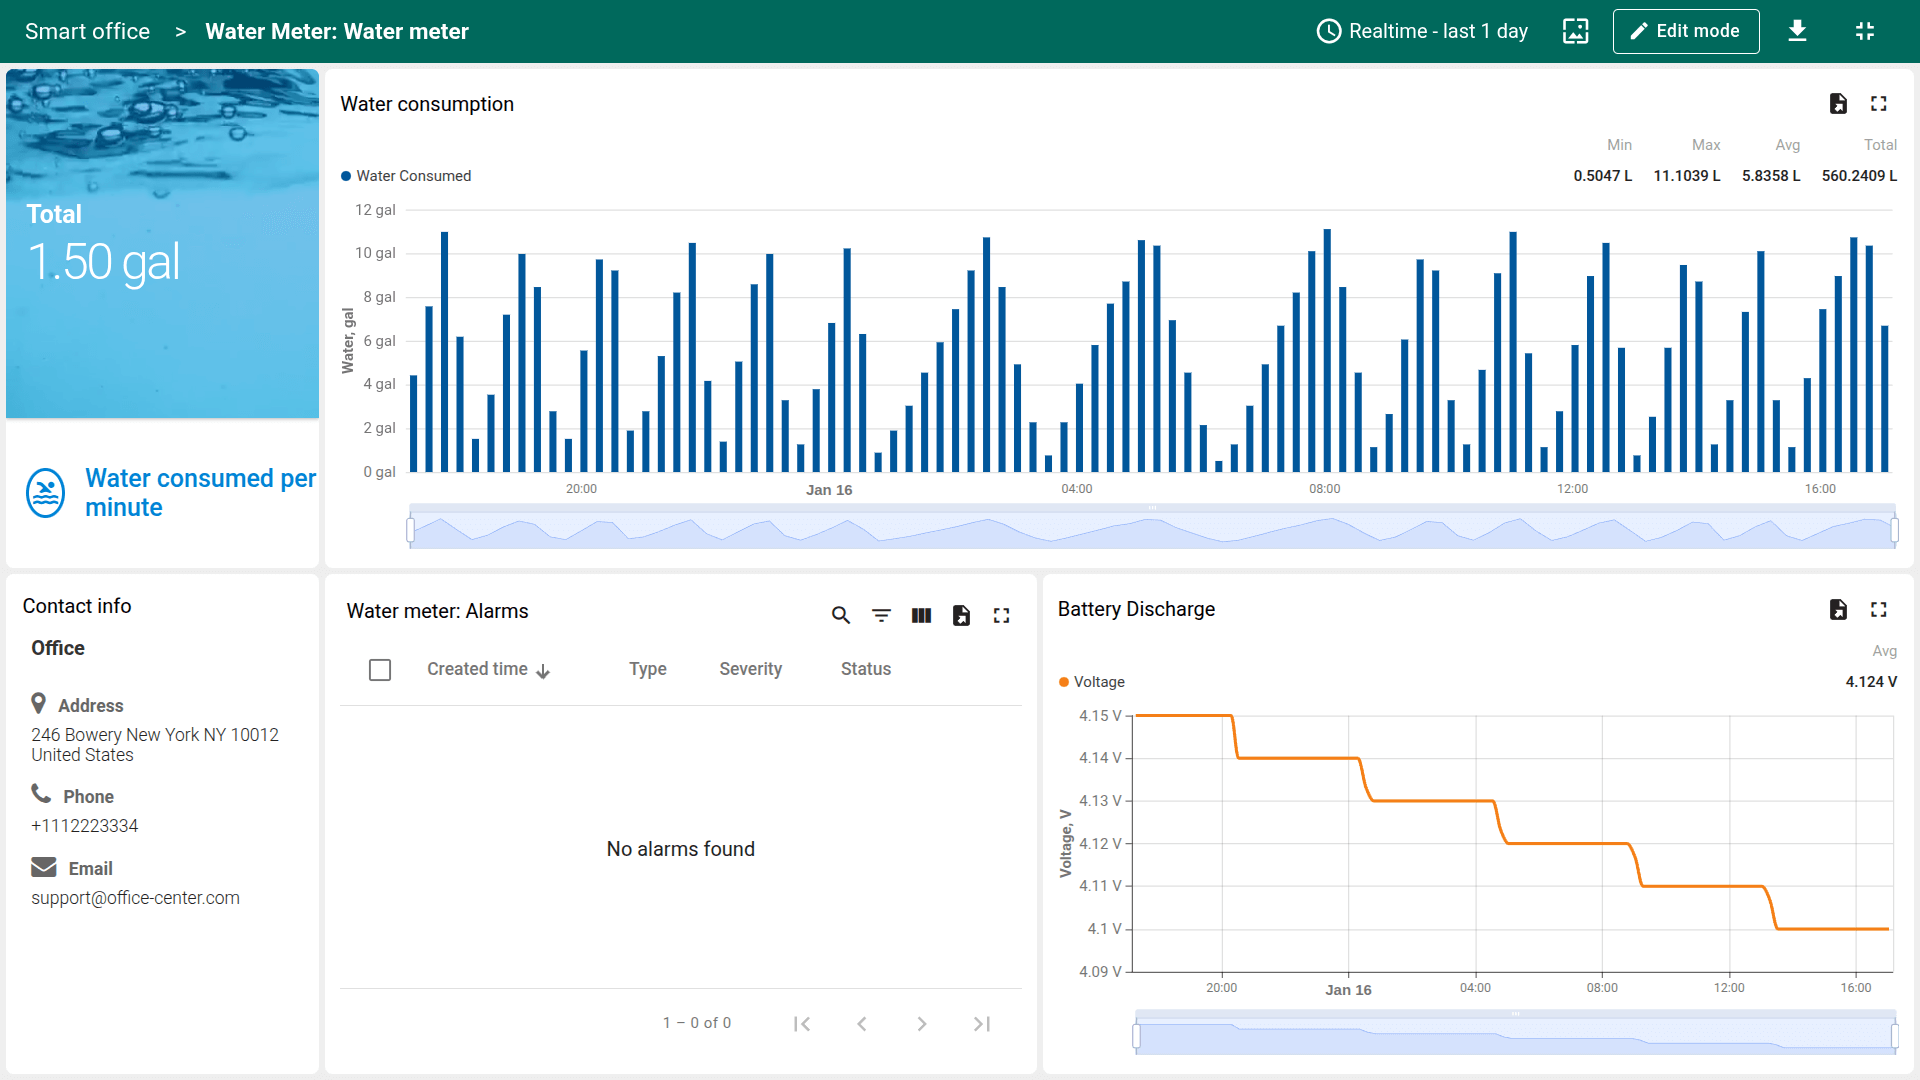Image resolution: width=1920 pixels, height=1080 pixels.
Task: Expand Water consumption widget to fullscreen
Action: 1879,104
